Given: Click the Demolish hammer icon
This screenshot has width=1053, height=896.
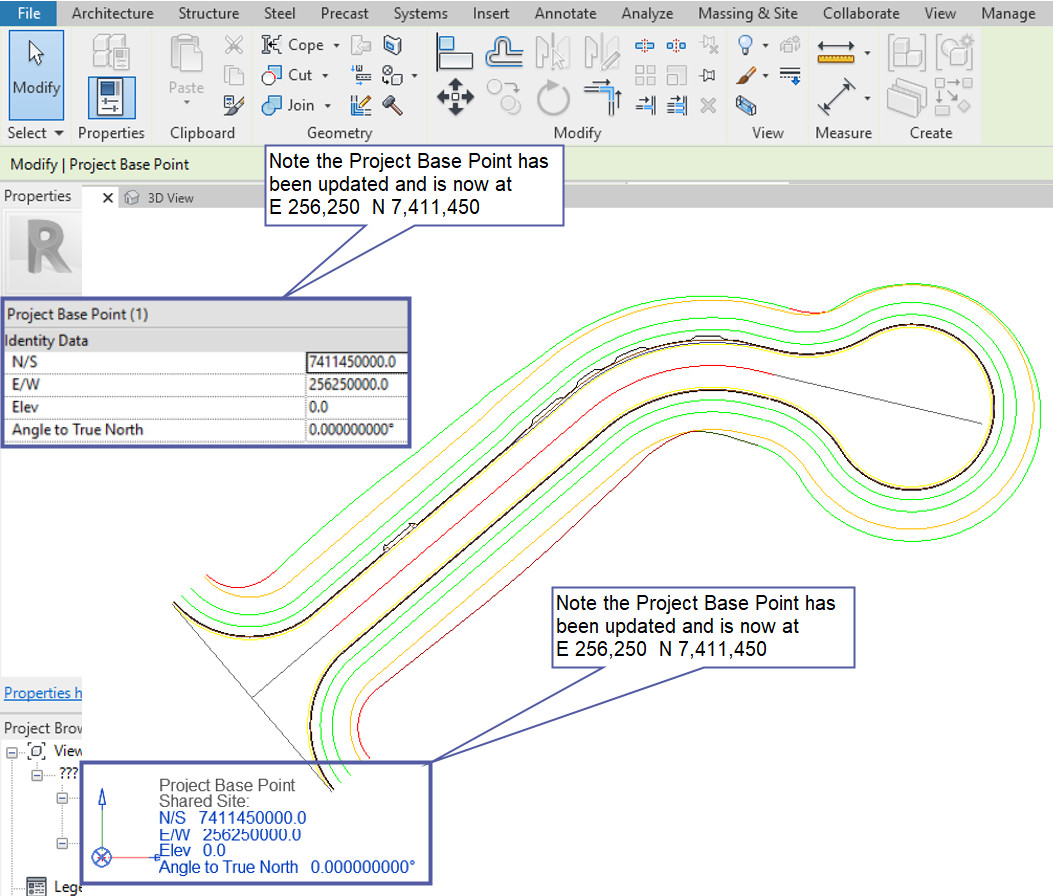Looking at the screenshot, I should 393,105.
